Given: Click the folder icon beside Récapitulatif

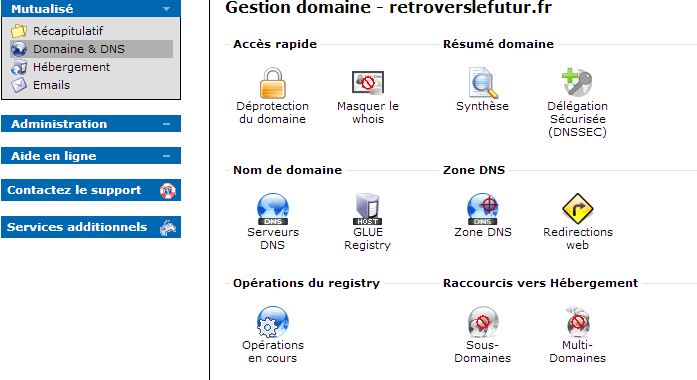Looking at the screenshot, I should (19, 31).
